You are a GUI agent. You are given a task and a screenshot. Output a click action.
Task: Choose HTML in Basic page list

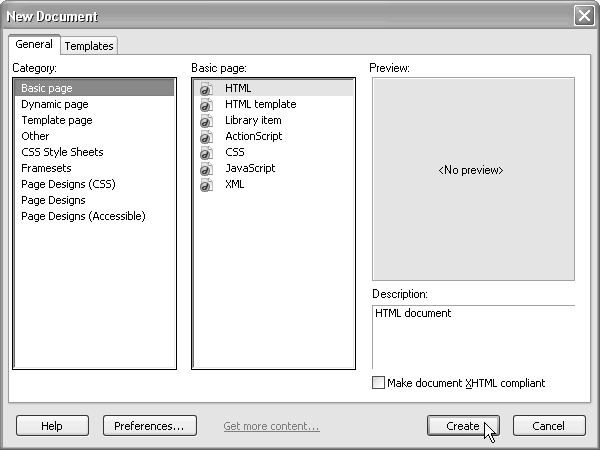tap(273, 88)
